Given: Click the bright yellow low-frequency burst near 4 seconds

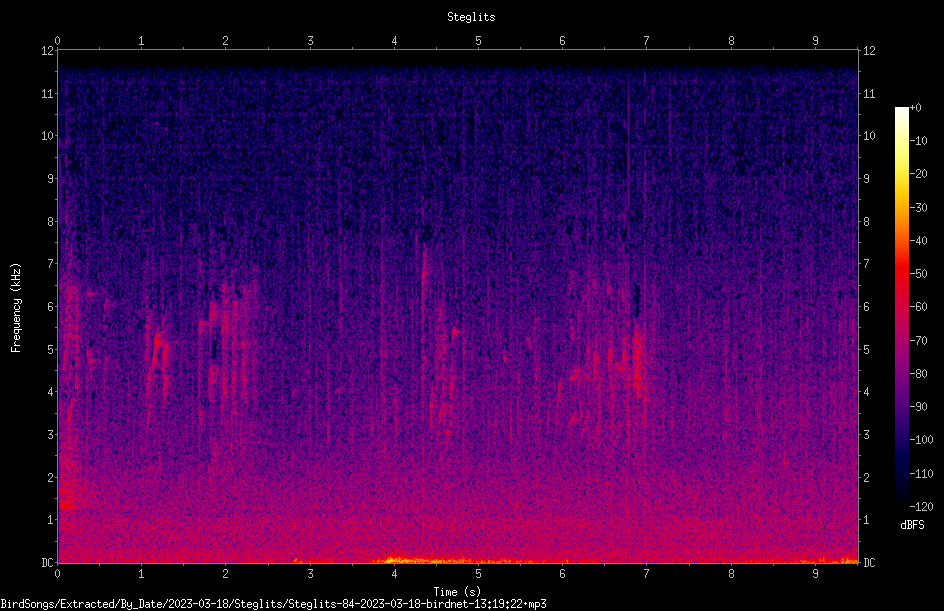Looking at the screenshot, I should 394,560.
